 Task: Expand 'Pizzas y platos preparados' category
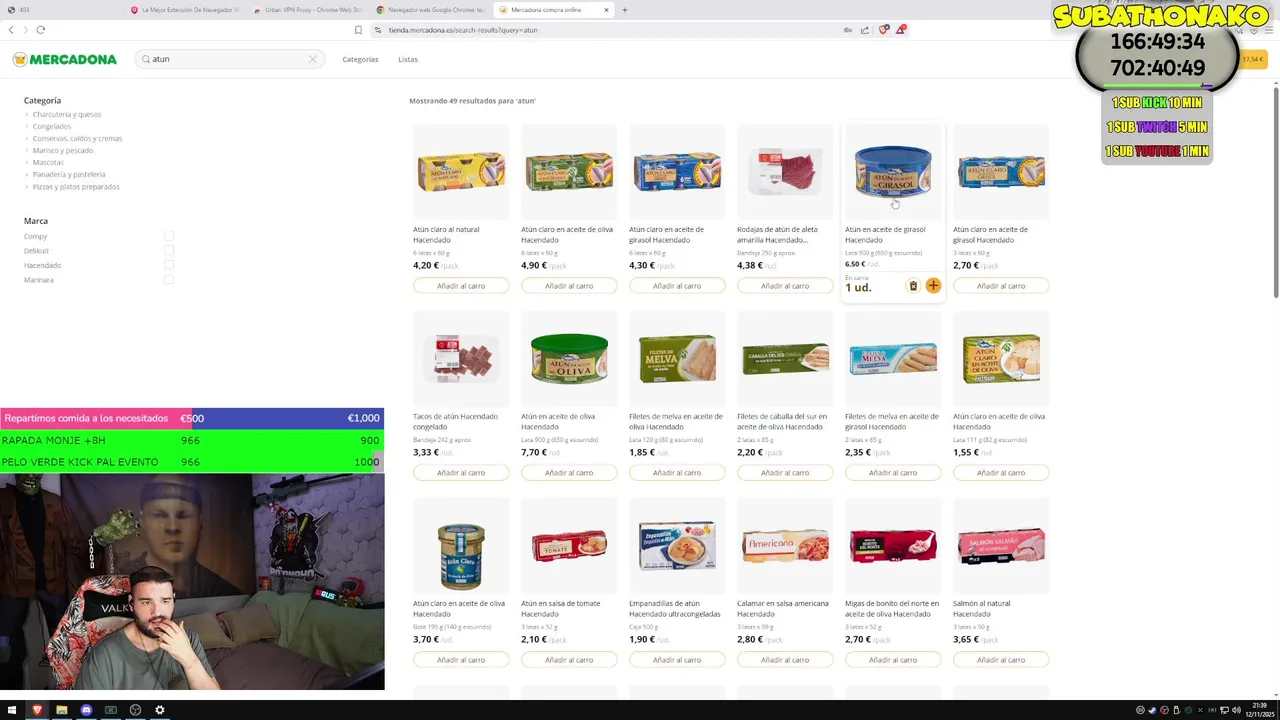click(75, 186)
